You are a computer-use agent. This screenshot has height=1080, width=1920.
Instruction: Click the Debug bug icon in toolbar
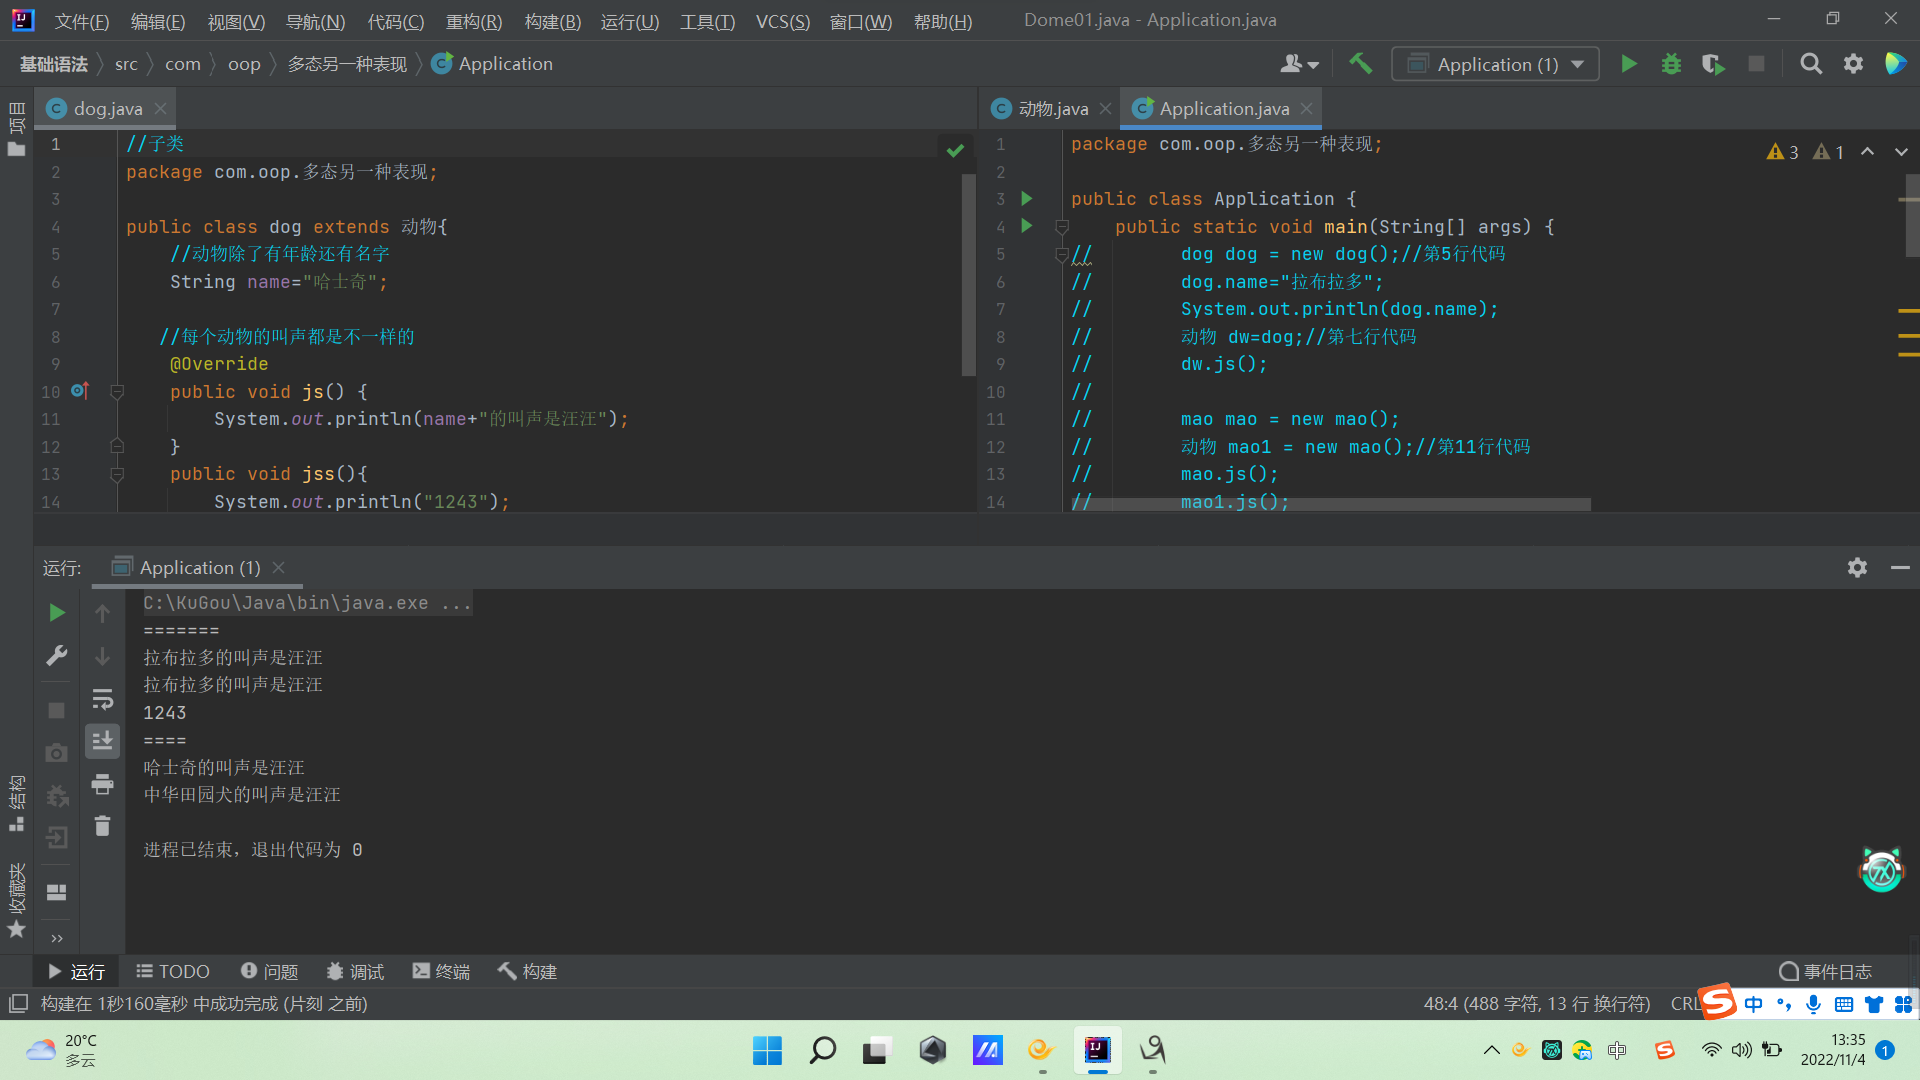[1671, 64]
